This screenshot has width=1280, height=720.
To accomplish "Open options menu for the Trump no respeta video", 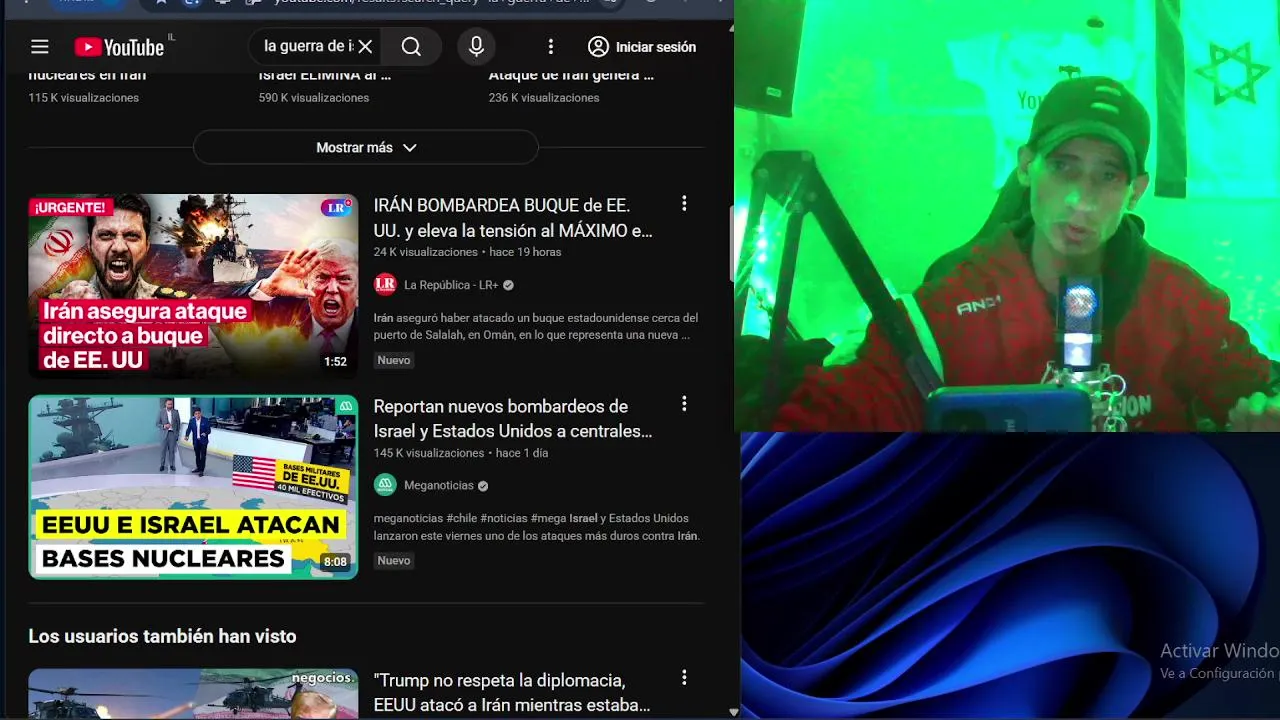I will pyautogui.click(x=684, y=678).
